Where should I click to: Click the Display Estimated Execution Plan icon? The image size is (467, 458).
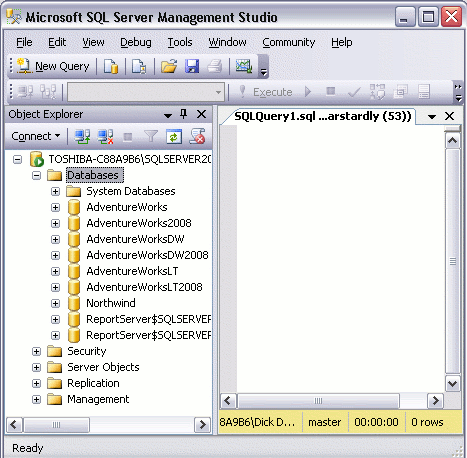[x=378, y=91]
